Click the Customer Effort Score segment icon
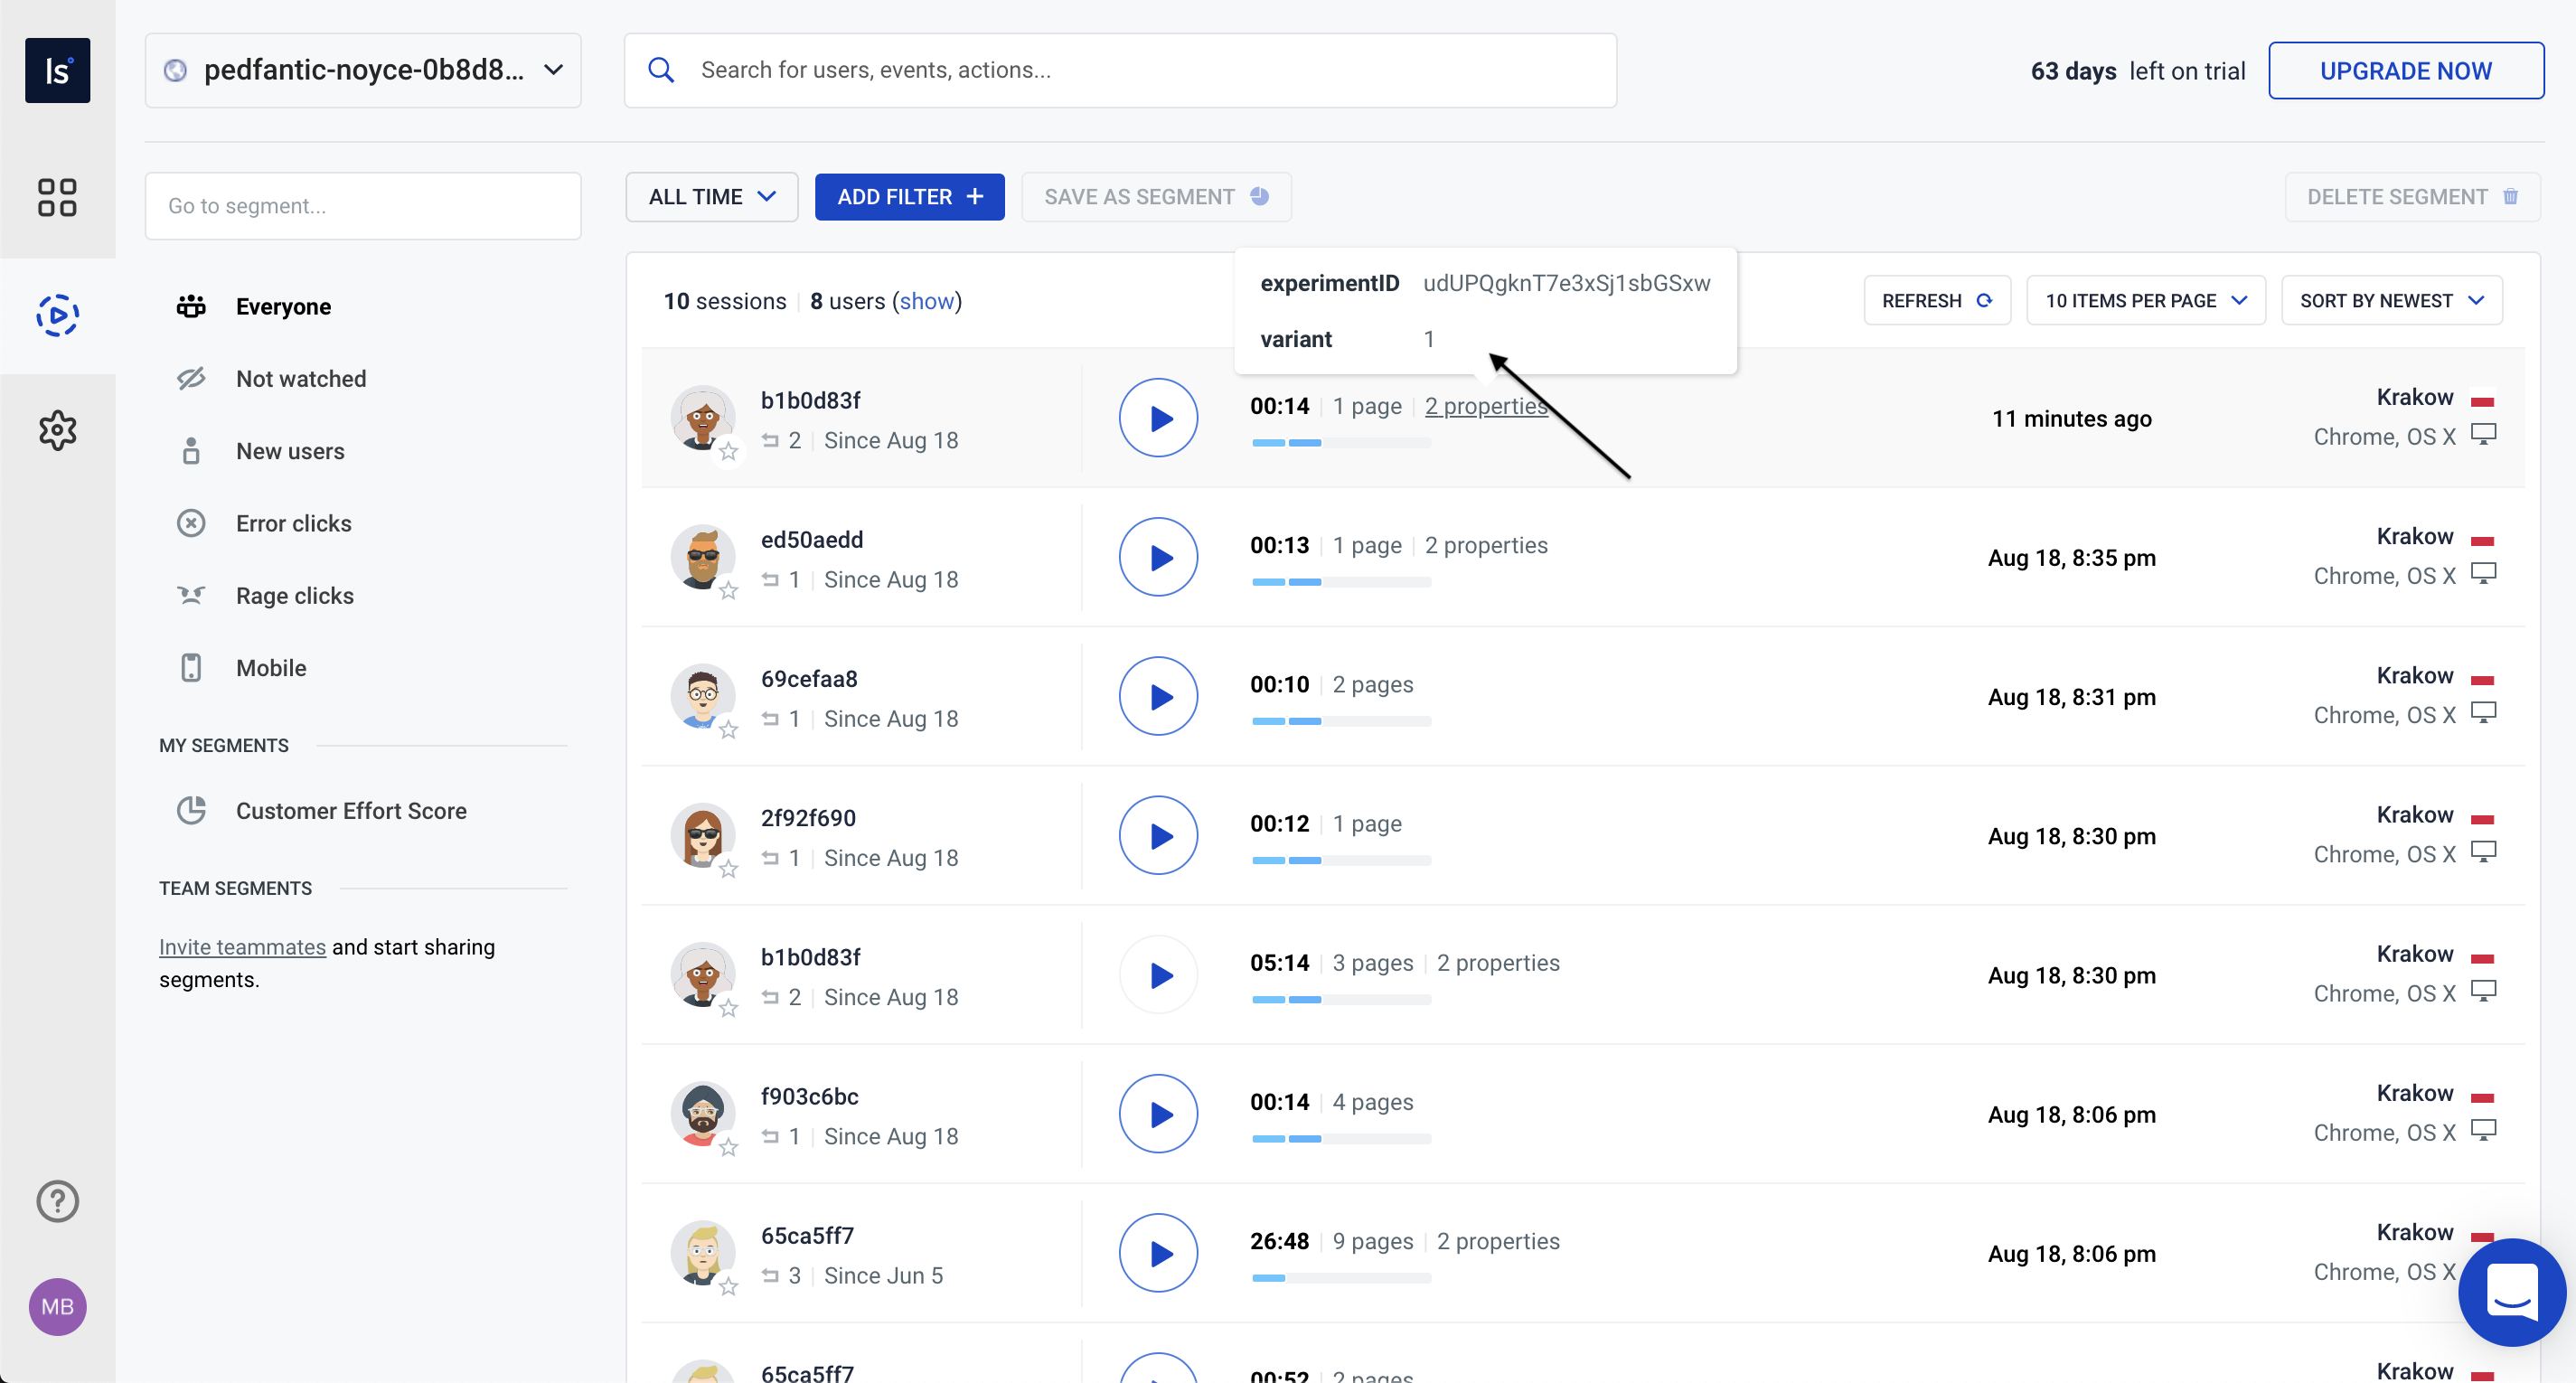Image resolution: width=2576 pixels, height=1383 pixels. (191, 809)
